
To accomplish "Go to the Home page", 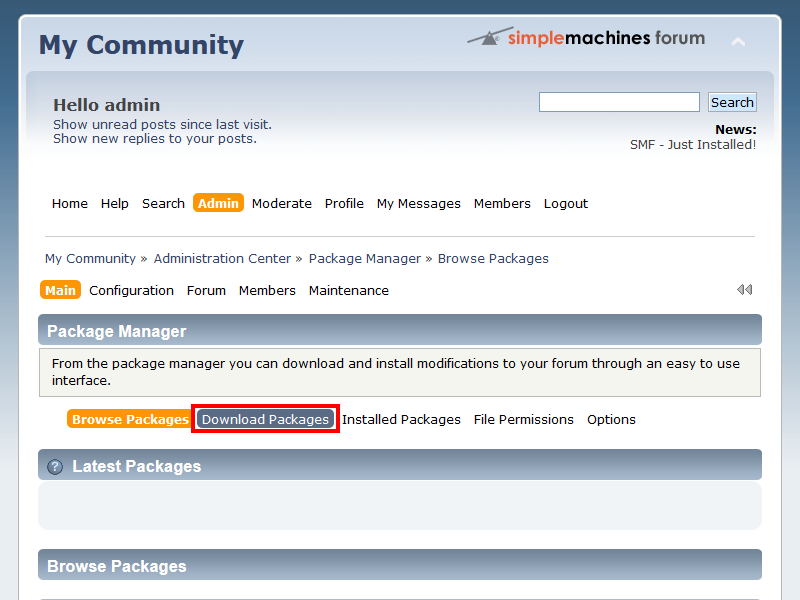I will click(69, 204).
